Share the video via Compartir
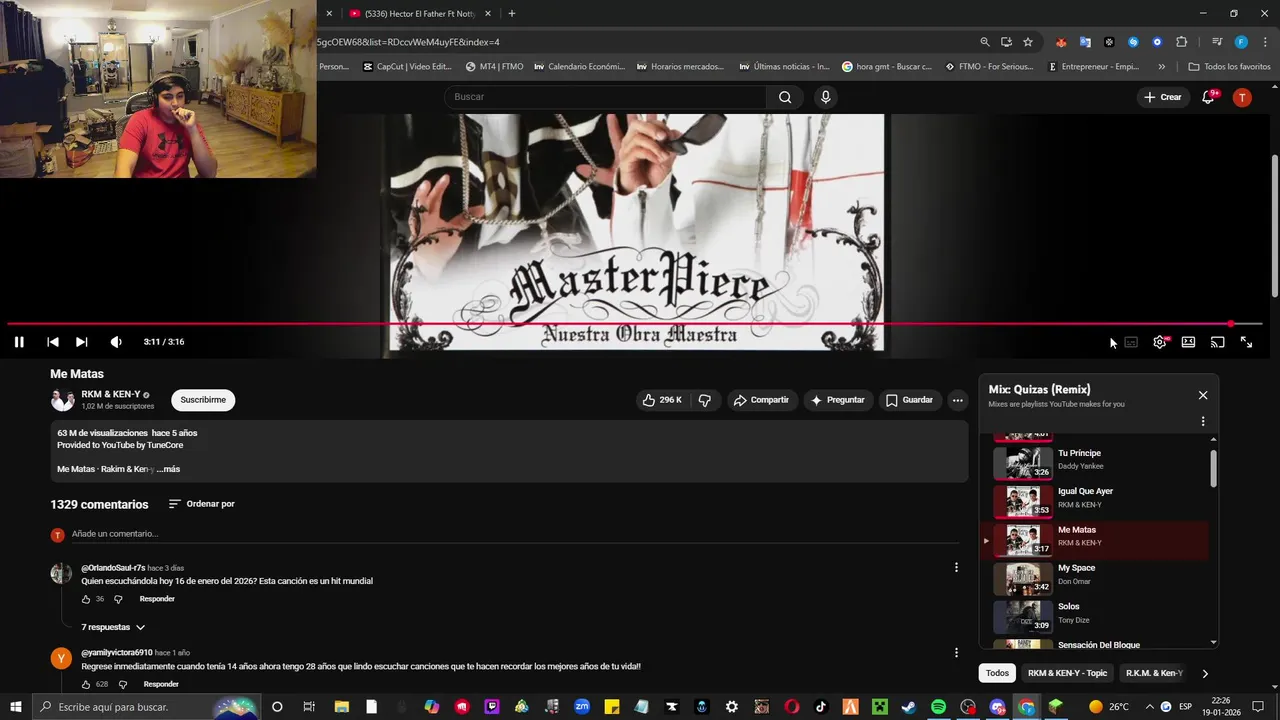This screenshot has height=720, width=1280. [x=762, y=400]
